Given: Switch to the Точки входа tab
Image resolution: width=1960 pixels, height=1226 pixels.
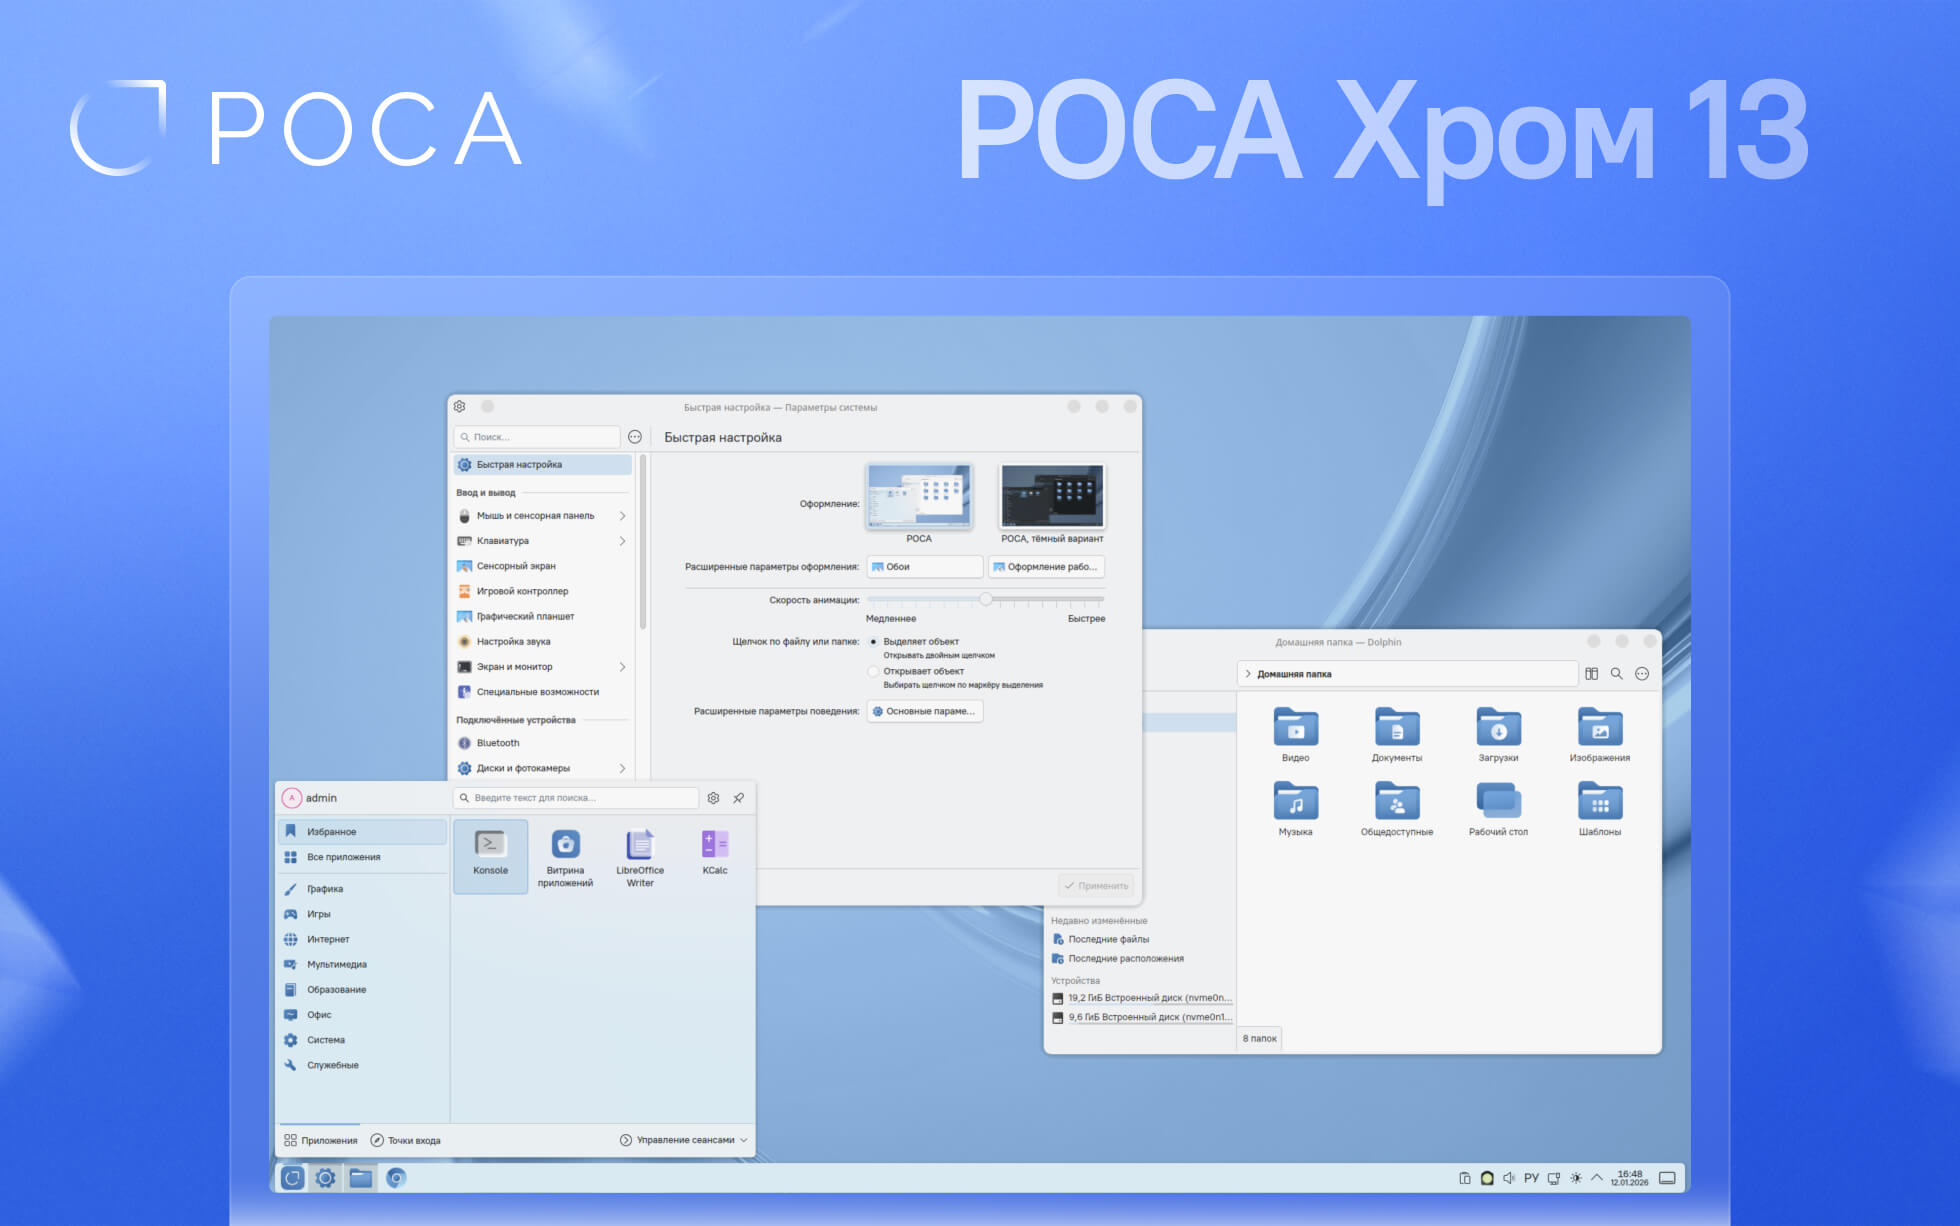Looking at the screenshot, I should (x=405, y=1140).
